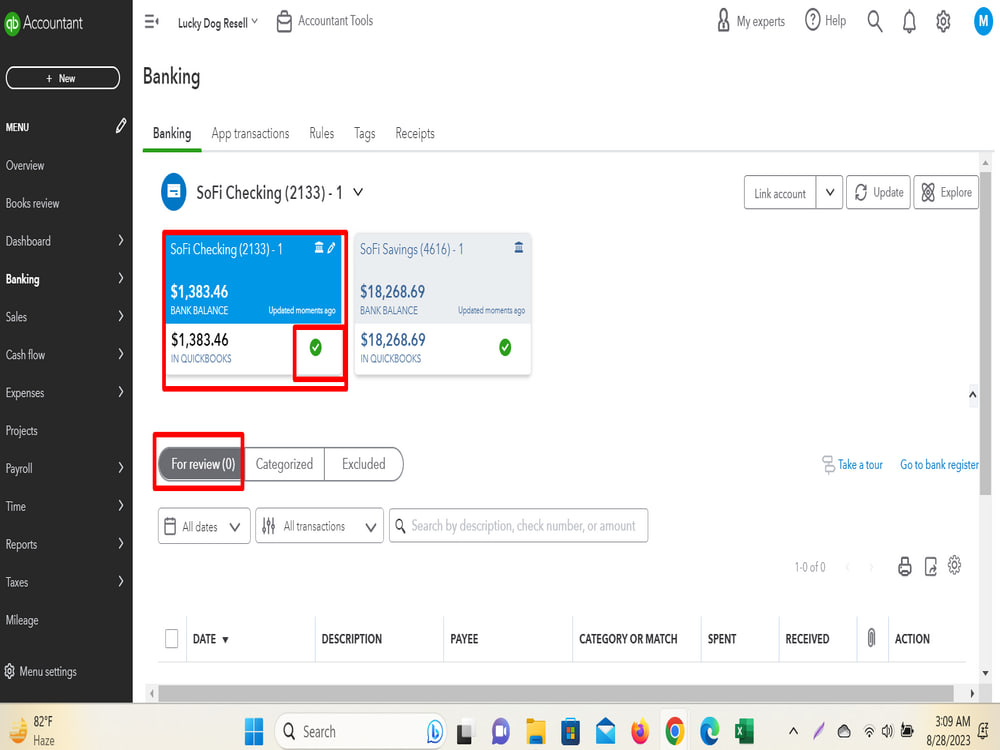This screenshot has height=750, width=1000.
Task: Open the Accountant Tools briefcase menu
Action: [325, 22]
